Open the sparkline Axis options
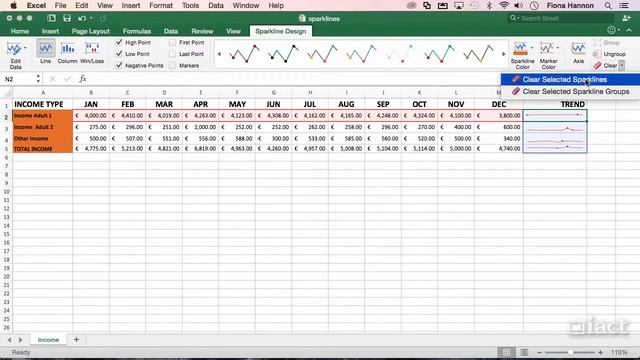 (x=578, y=52)
